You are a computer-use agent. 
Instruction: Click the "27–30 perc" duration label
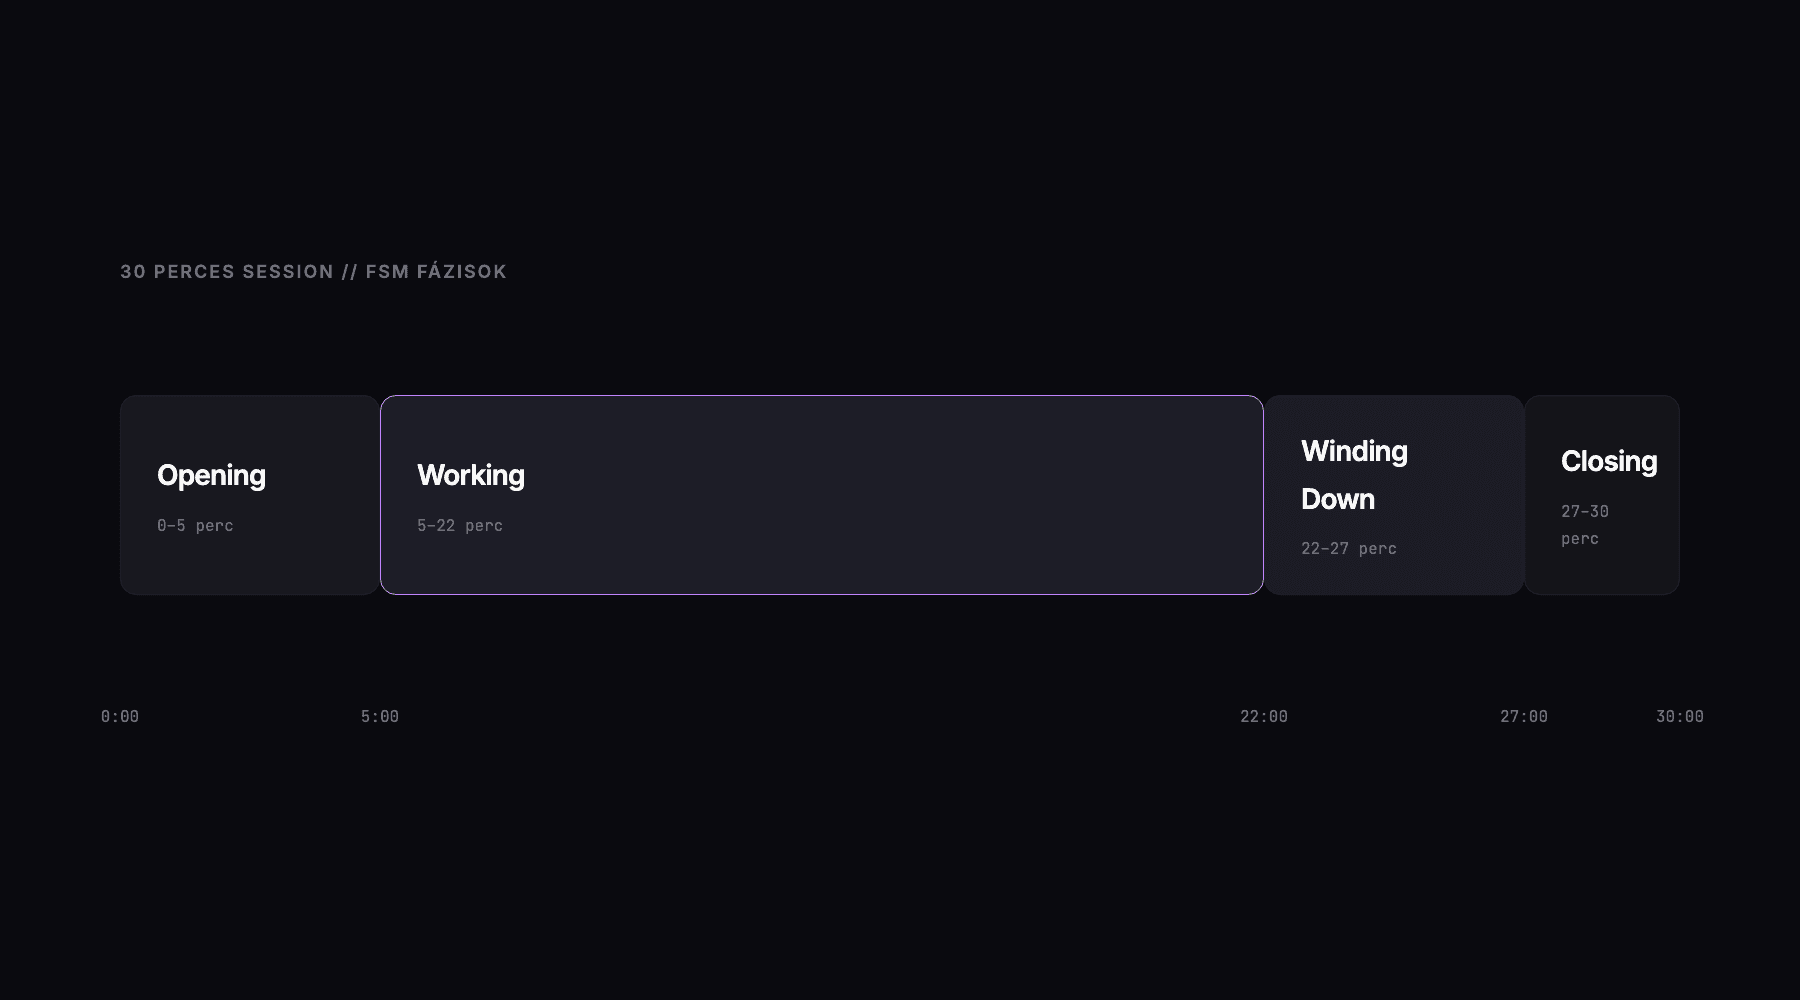click(1584, 525)
